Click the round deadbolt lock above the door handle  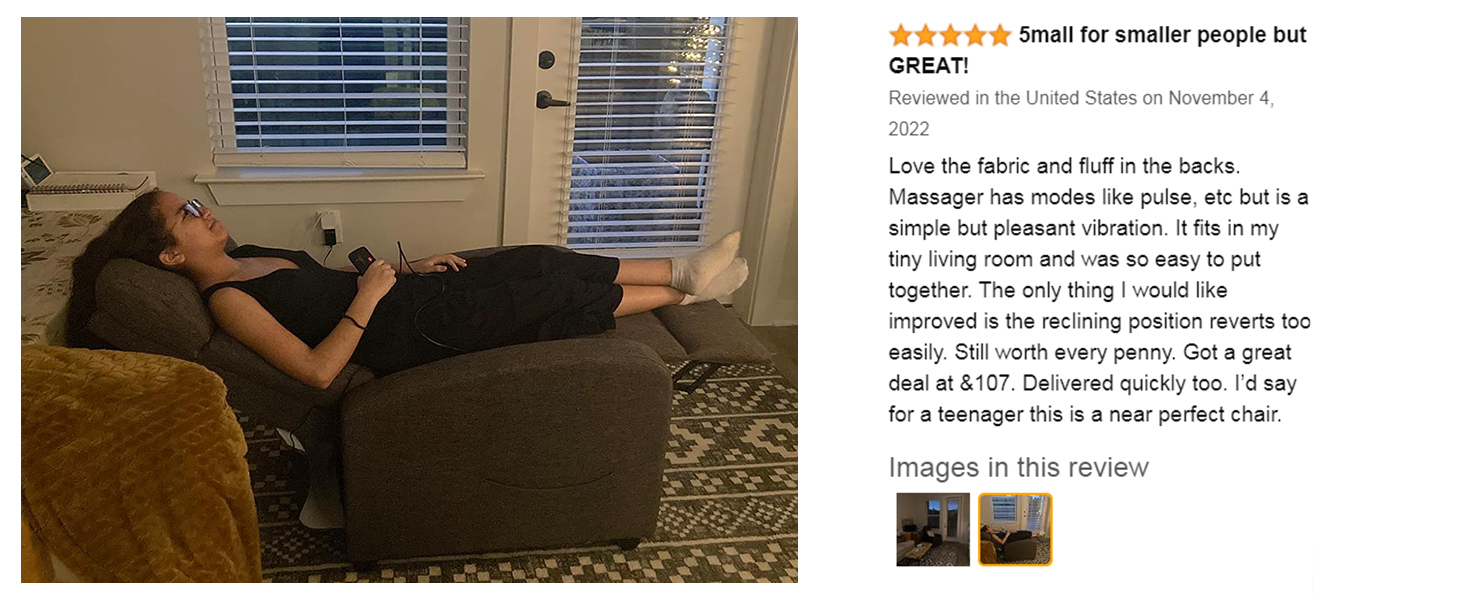(x=546, y=59)
